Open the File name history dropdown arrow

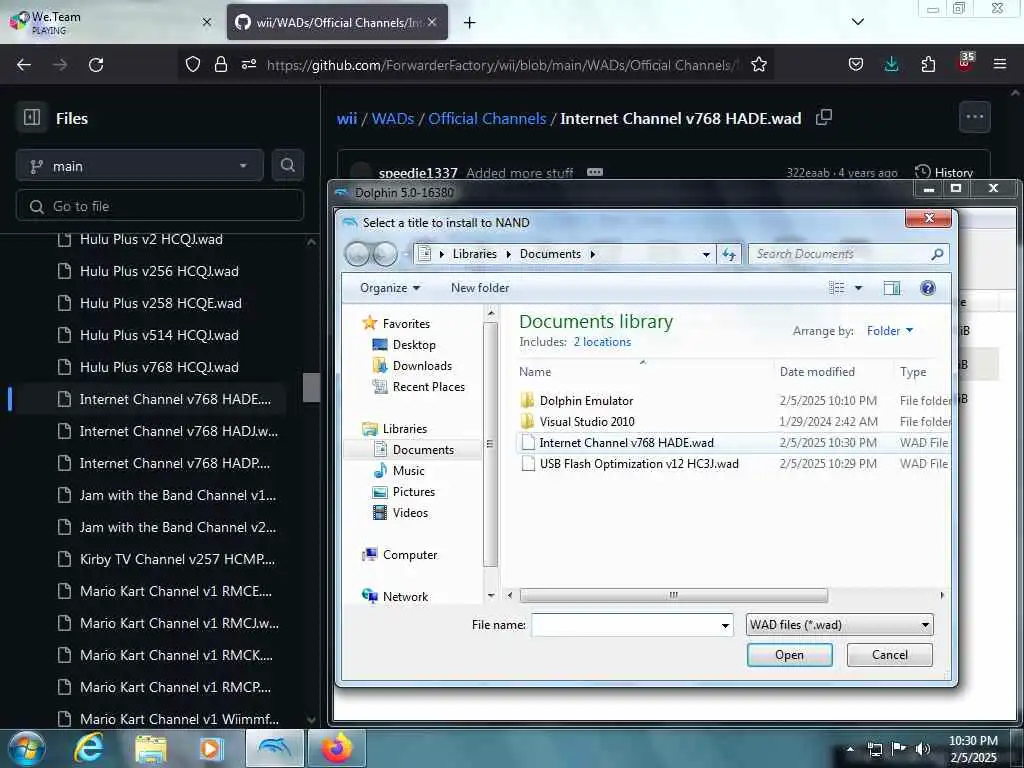click(x=725, y=626)
